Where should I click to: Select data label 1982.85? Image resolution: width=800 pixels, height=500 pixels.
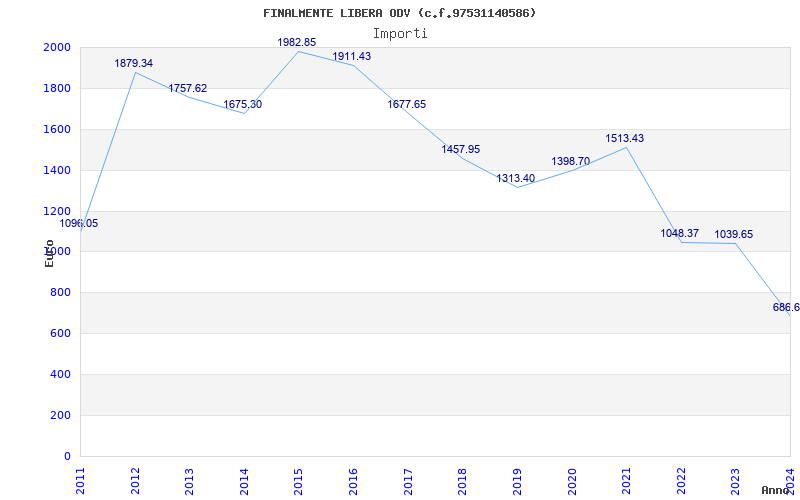296,42
